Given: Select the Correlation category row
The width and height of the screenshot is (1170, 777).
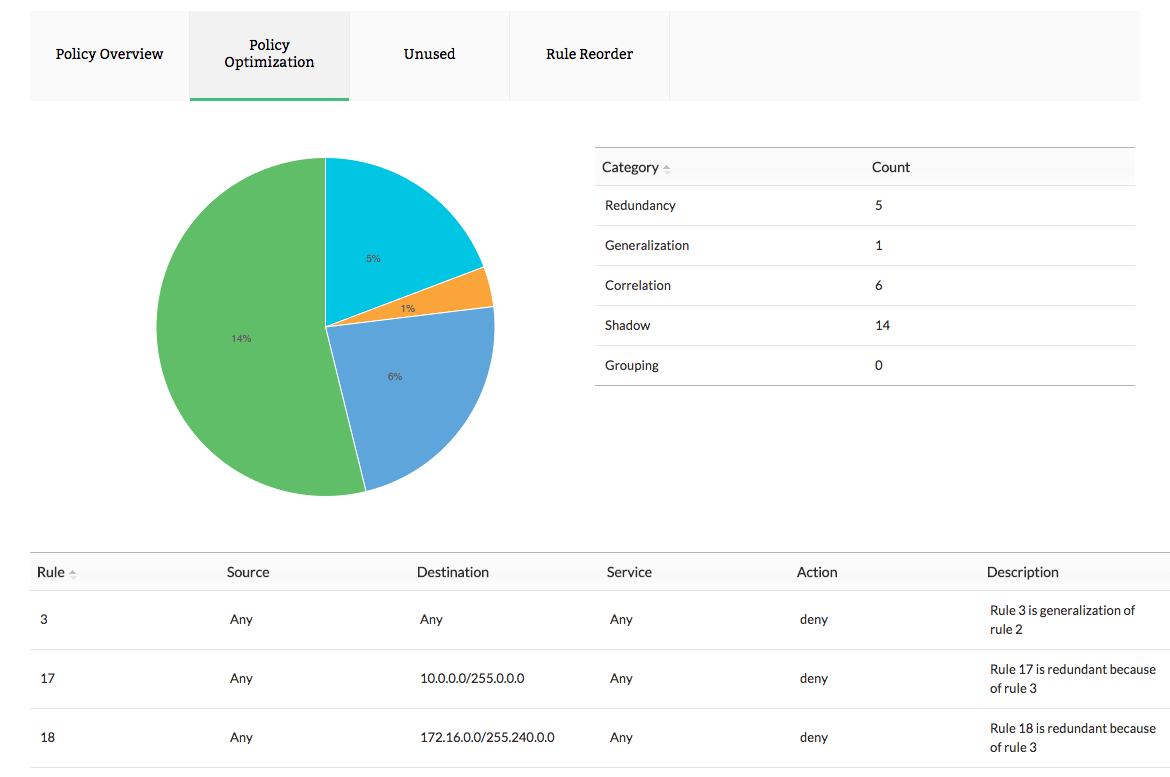Looking at the screenshot, I should tap(638, 285).
